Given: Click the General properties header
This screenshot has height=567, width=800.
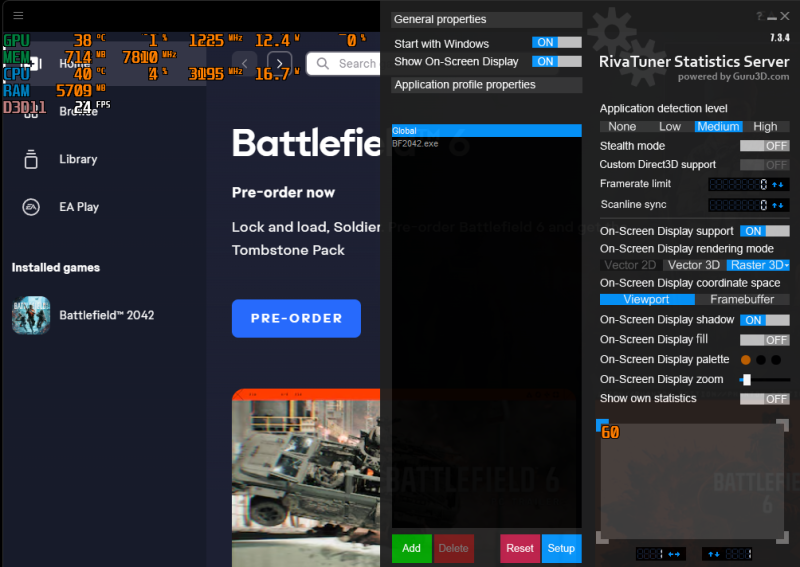Looking at the screenshot, I should (x=487, y=19).
